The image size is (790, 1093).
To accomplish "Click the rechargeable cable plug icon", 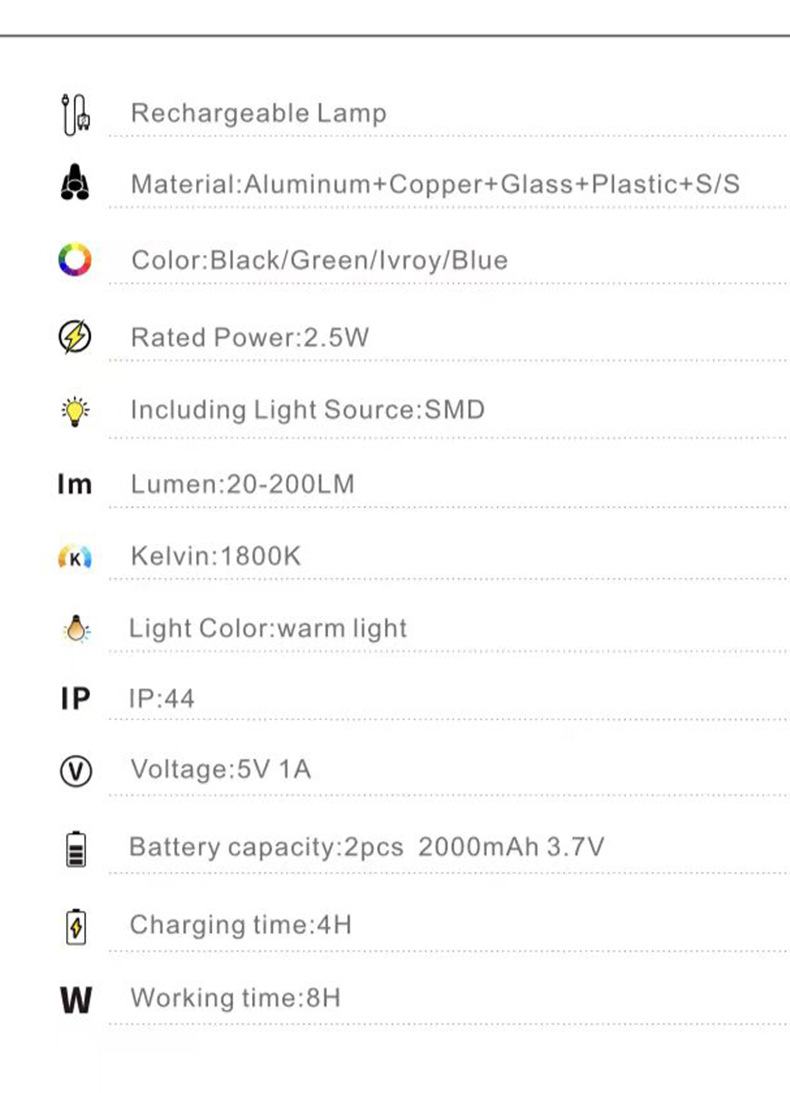I will [75, 113].
